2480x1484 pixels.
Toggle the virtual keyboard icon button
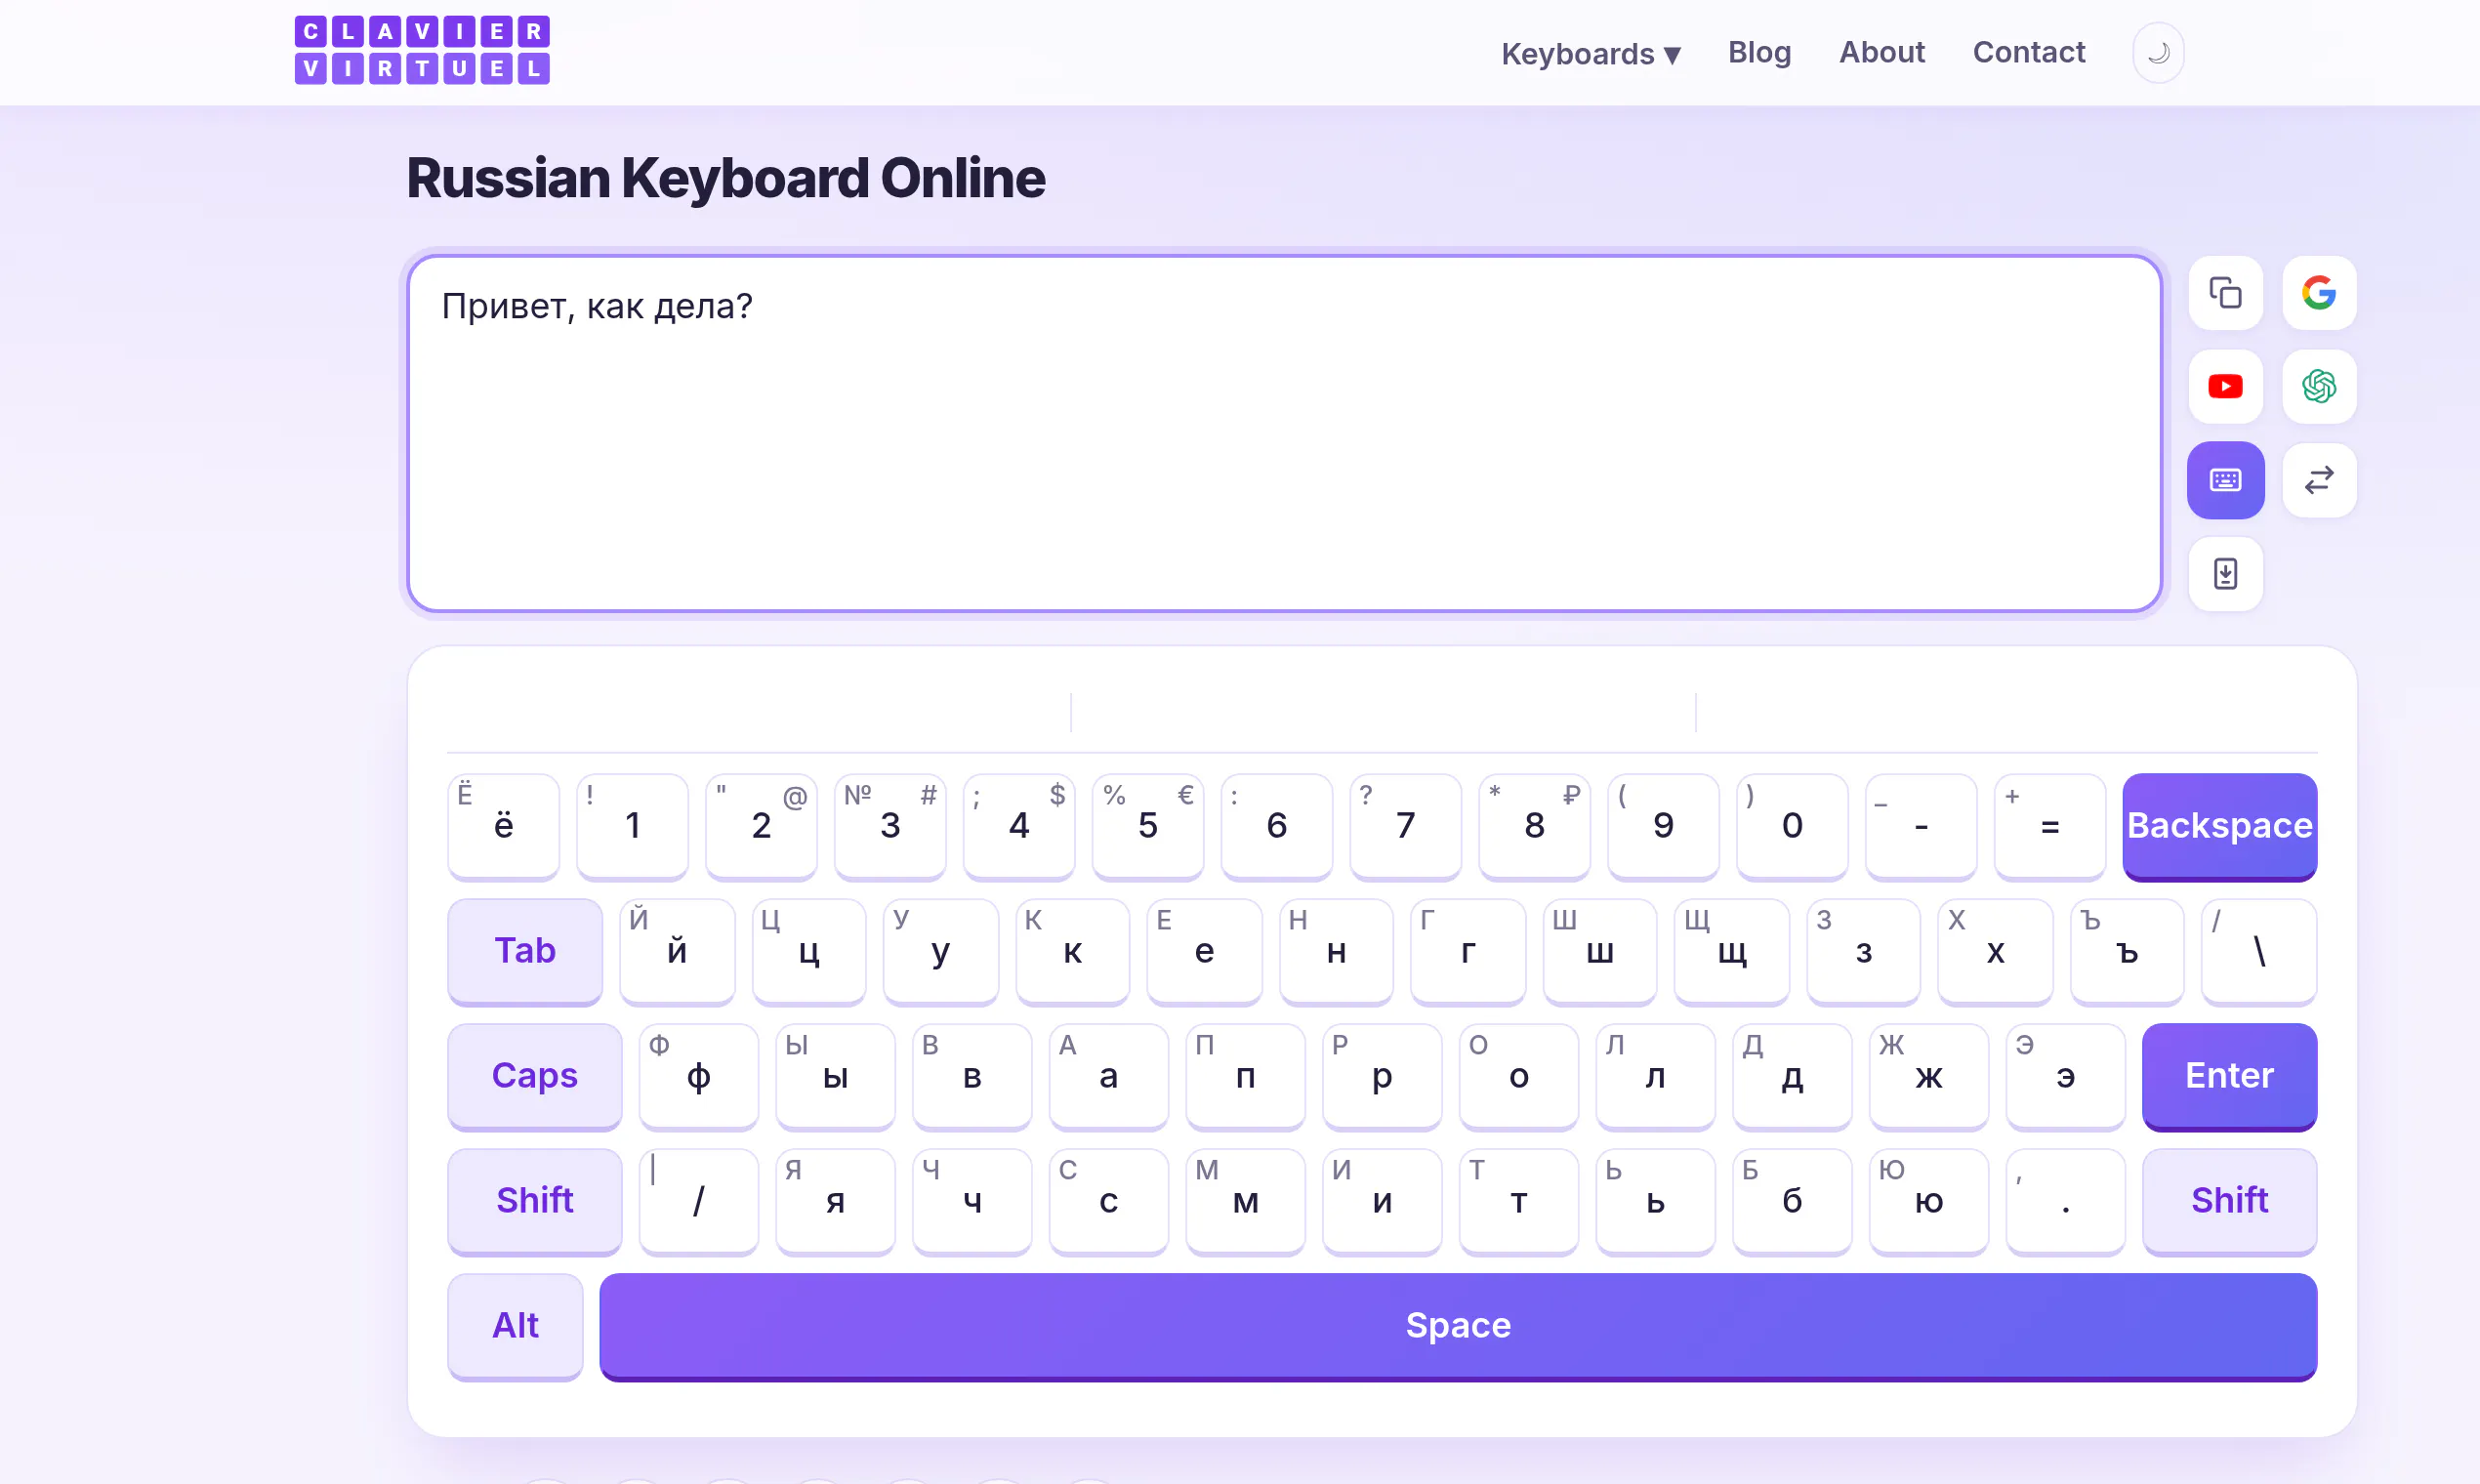(2225, 480)
